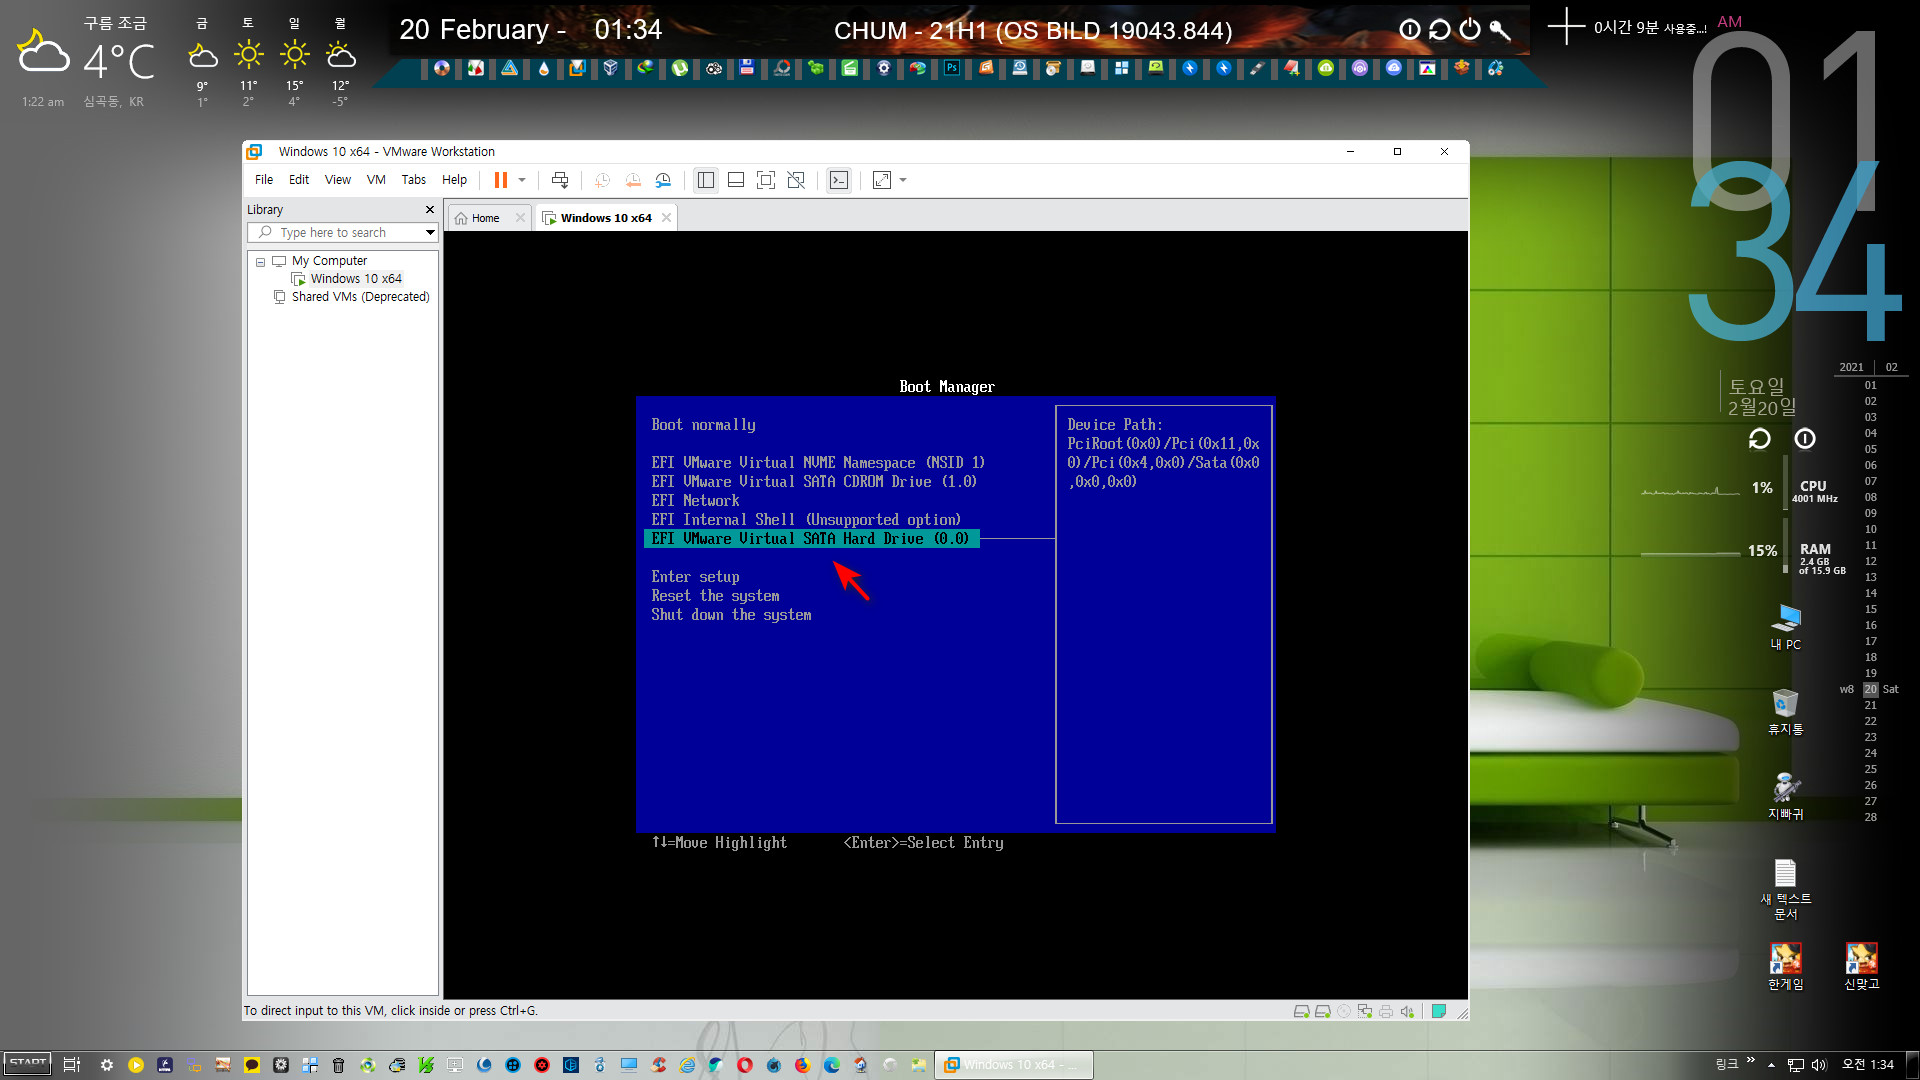Click the network adapter status icon
Screen dimensions: 1920x1080
(x=1365, y=1011)
